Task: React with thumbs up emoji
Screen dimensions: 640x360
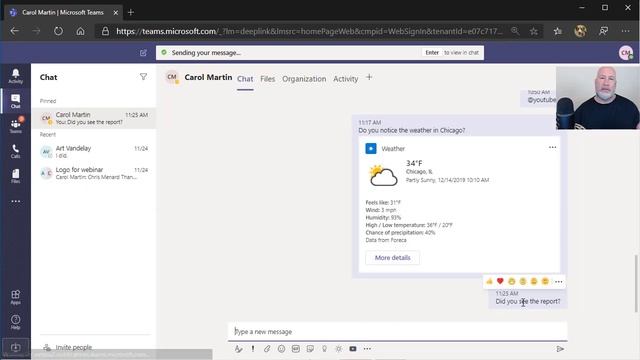Action: click(489, 281)
